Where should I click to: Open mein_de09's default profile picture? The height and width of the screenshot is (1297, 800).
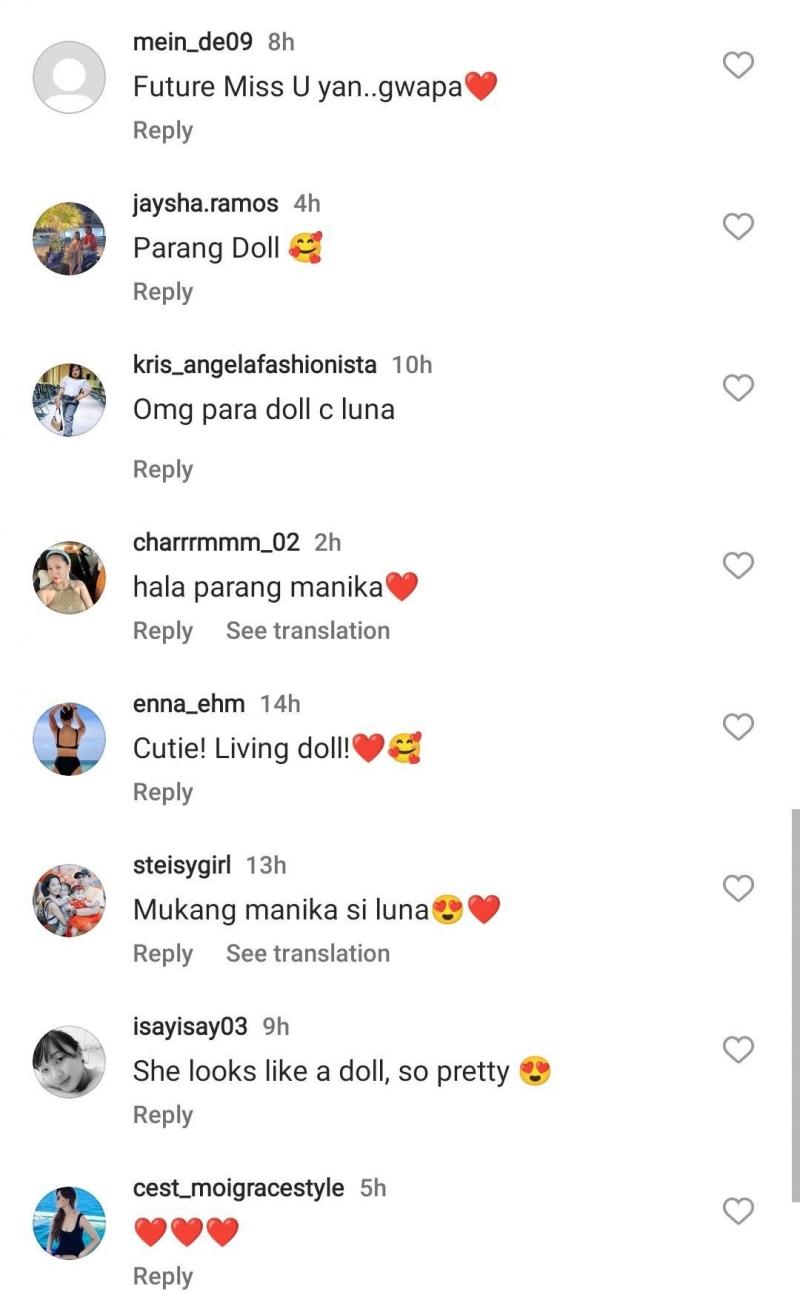pyautogui.click(x=69, y=77)
